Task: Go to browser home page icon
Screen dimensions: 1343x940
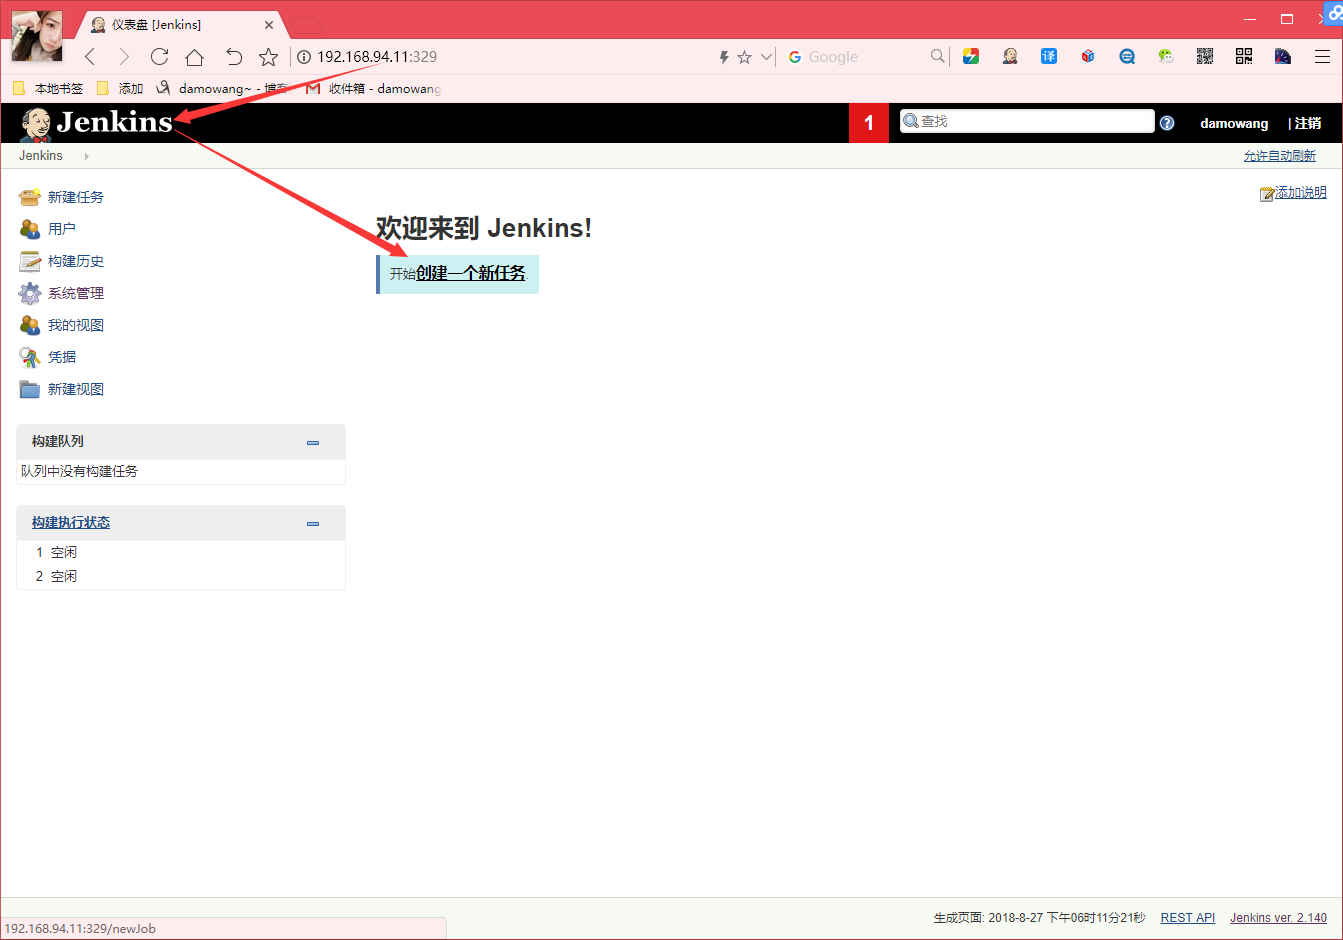Action: tap(195, 57)
